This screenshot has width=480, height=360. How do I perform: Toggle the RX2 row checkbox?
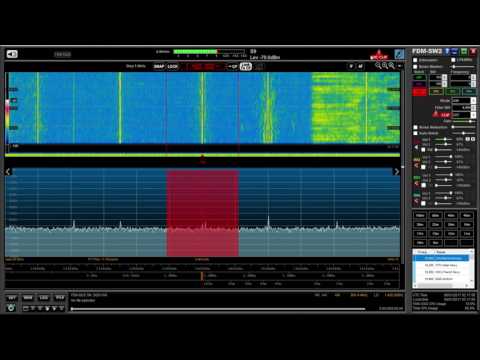pos(423,167)
